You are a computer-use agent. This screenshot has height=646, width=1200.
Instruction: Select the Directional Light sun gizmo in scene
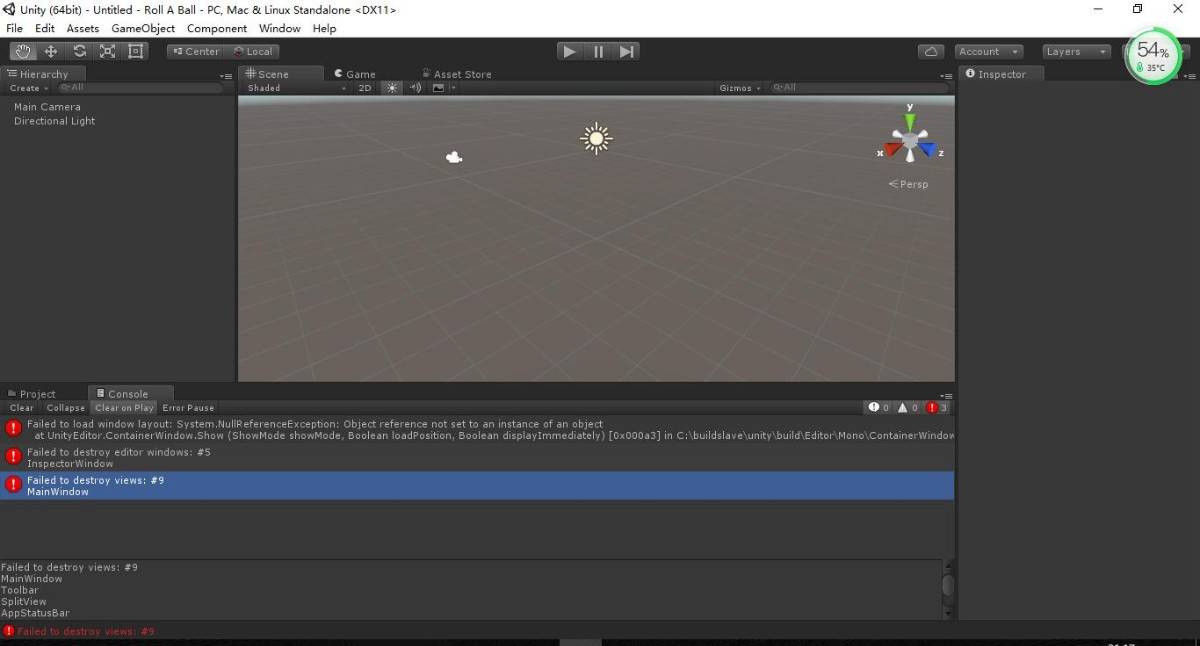[x=596, y=138]
